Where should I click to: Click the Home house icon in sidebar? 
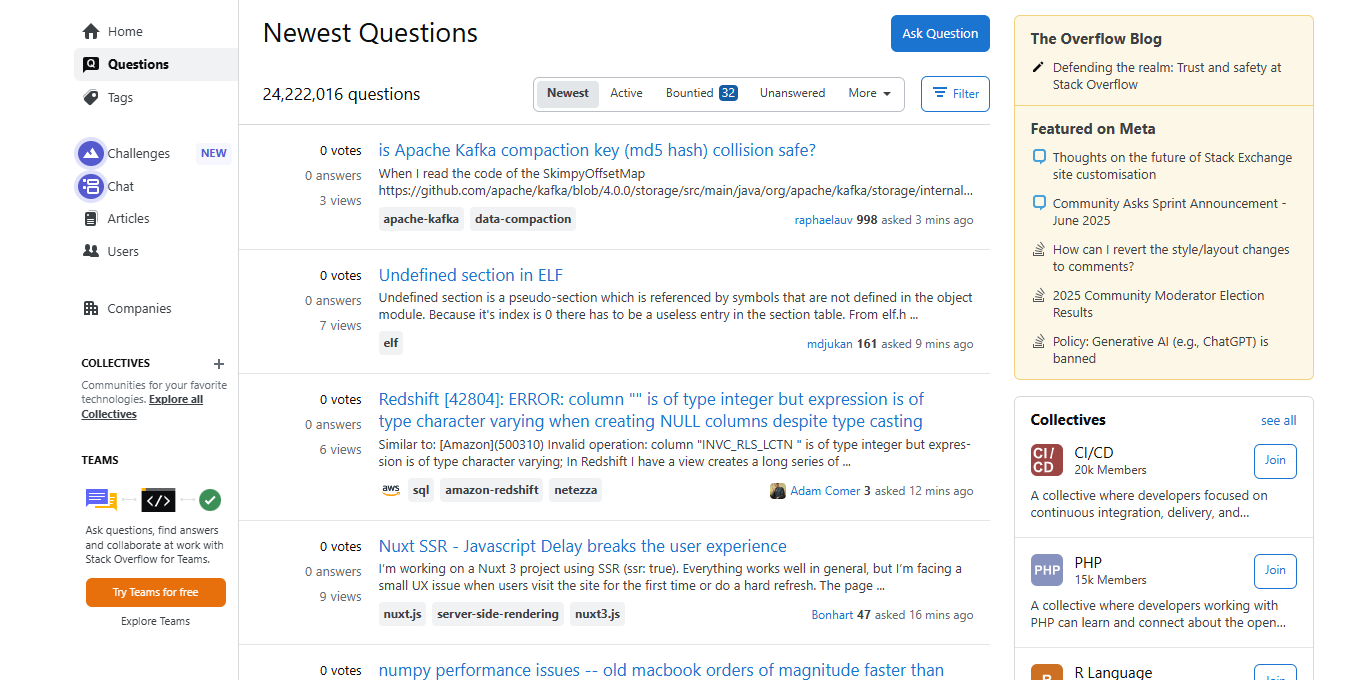coord(91,32)
